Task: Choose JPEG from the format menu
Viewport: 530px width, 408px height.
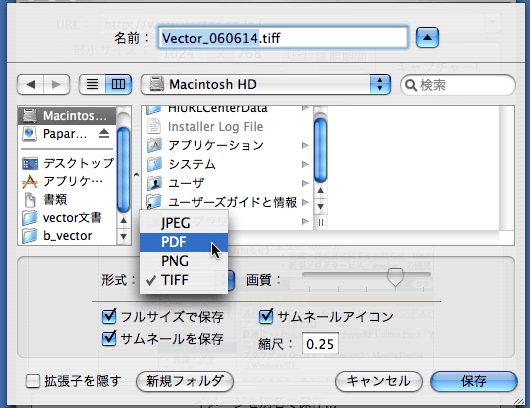Action: [184, 223]
